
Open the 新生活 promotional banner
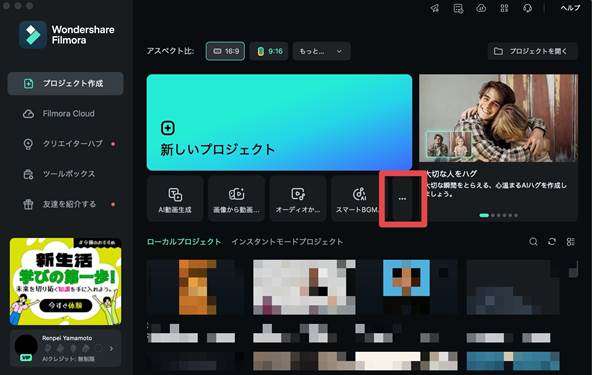point(65,282)
